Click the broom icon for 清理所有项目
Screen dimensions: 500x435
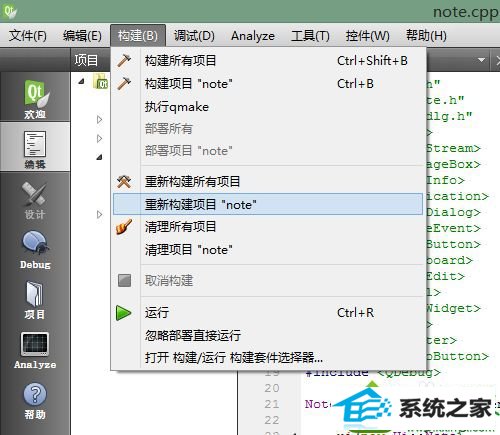(124, 227)
